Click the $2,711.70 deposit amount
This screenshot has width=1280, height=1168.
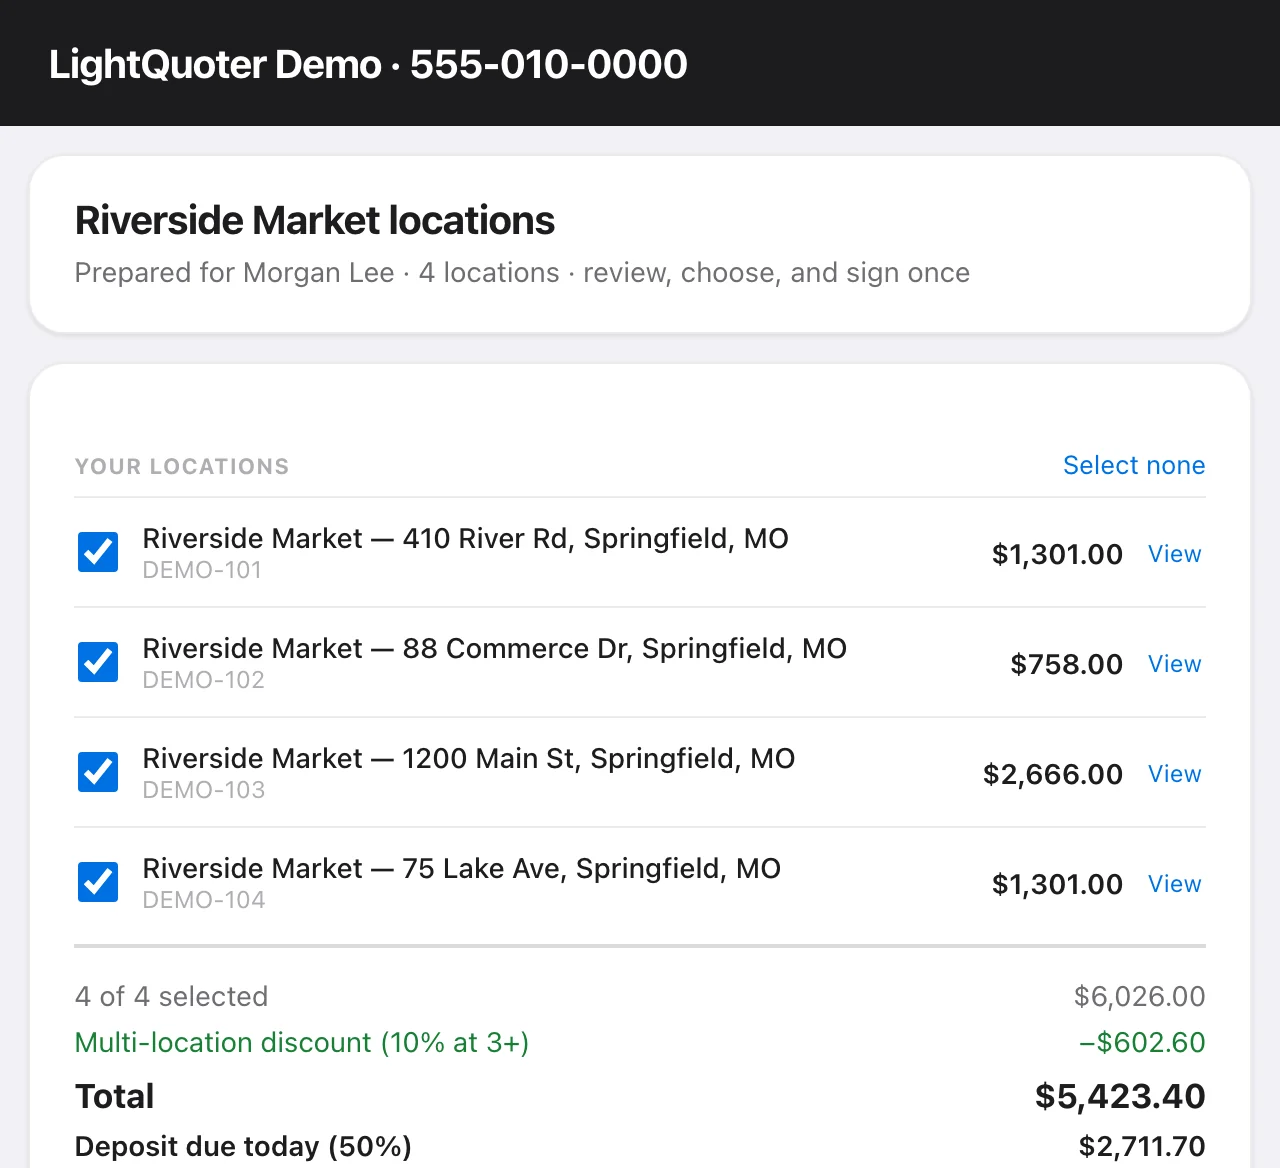pyautogui.click(x=1142, y=1146)
